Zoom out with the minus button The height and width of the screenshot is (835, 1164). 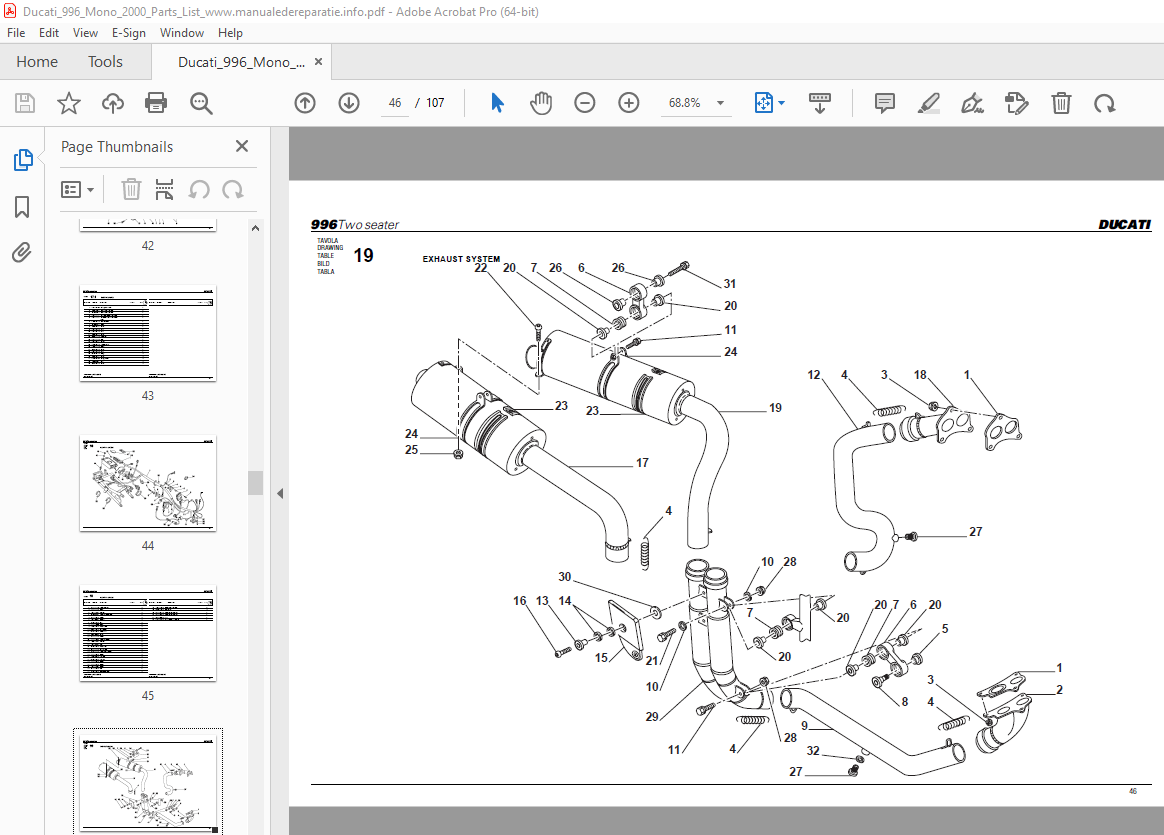(585, 103)
